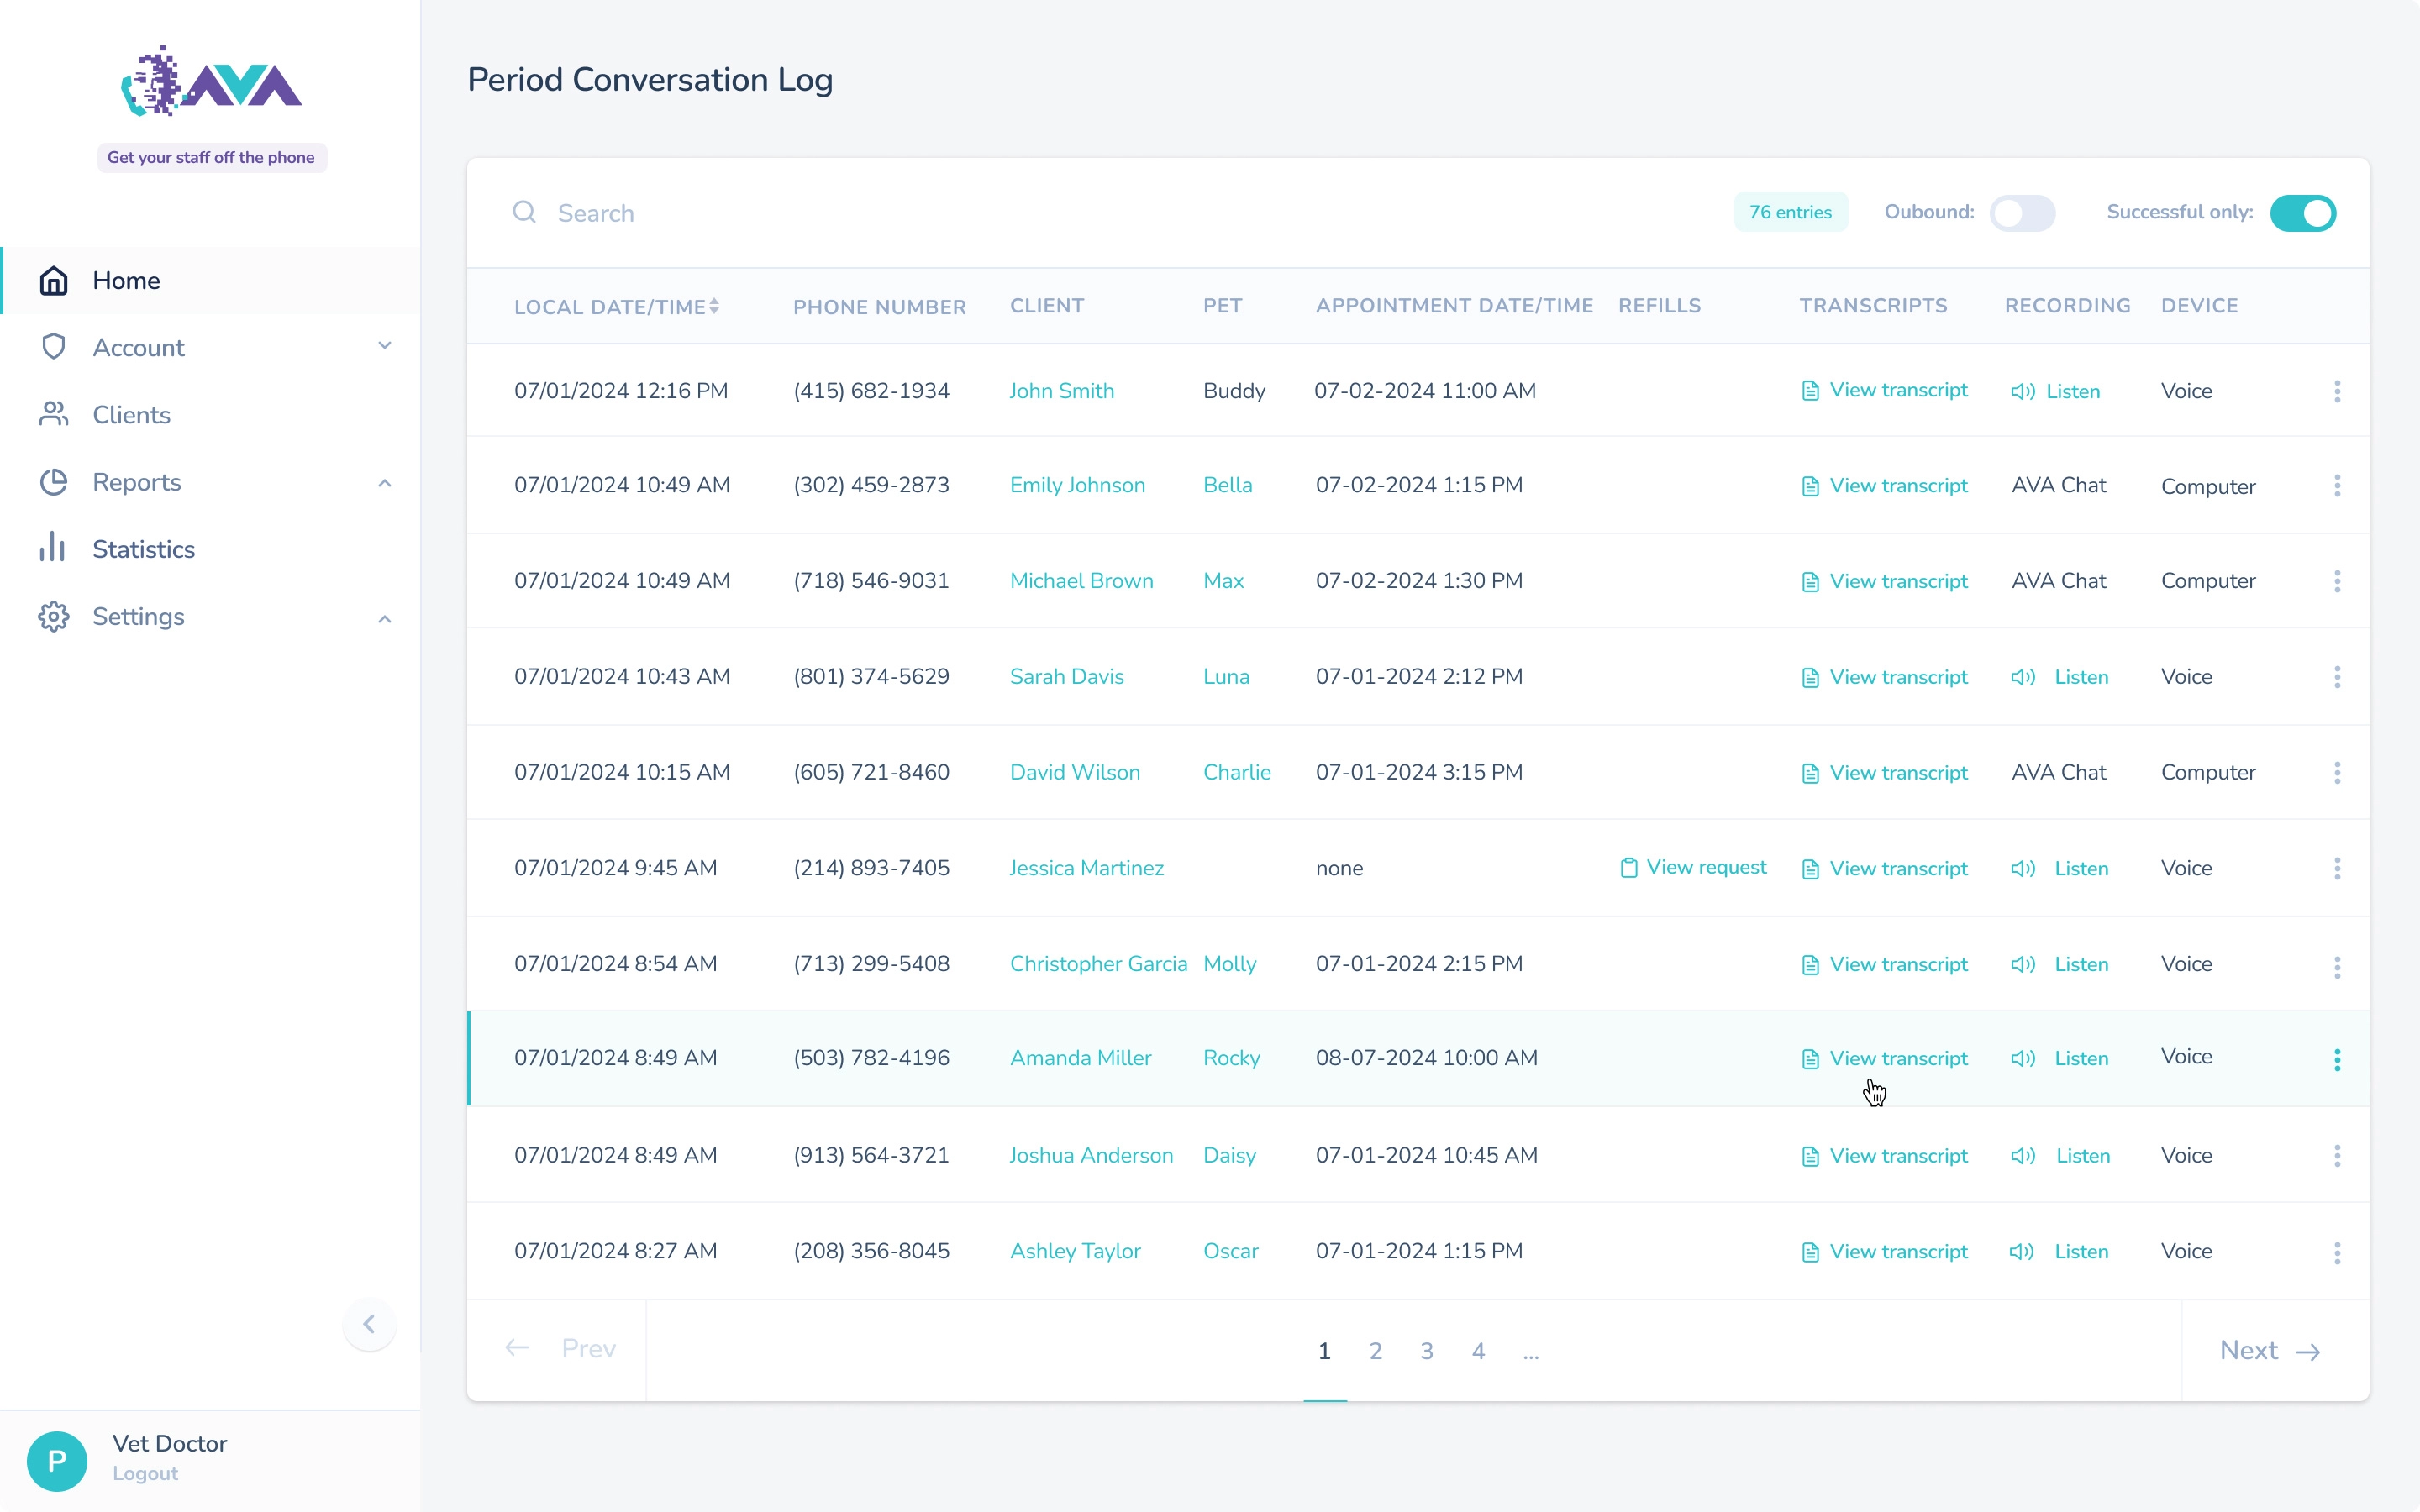Click transcript document icon for David Wilson
Screen dimensions: 2420x1512
1810,774
